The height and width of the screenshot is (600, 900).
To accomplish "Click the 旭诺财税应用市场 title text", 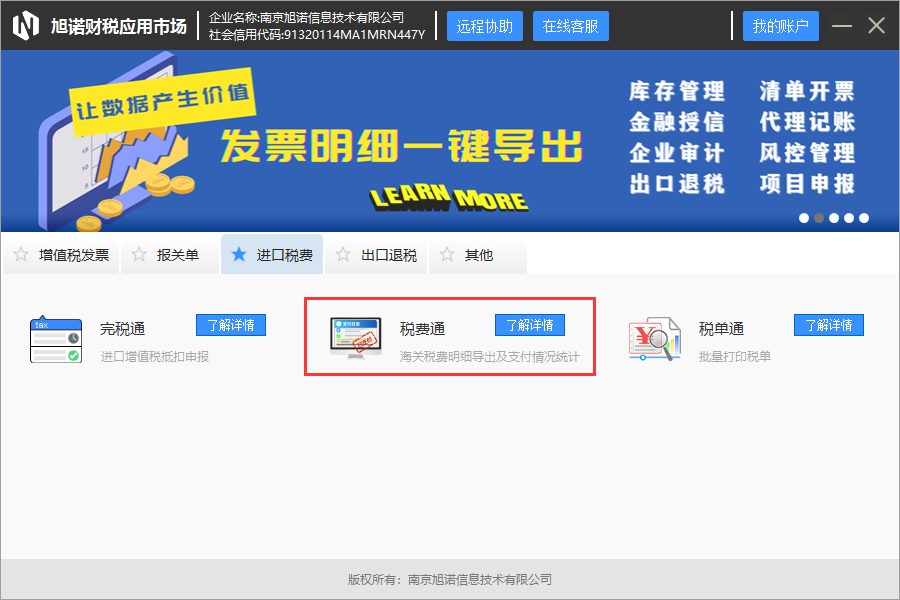I will tap(119, 26).
